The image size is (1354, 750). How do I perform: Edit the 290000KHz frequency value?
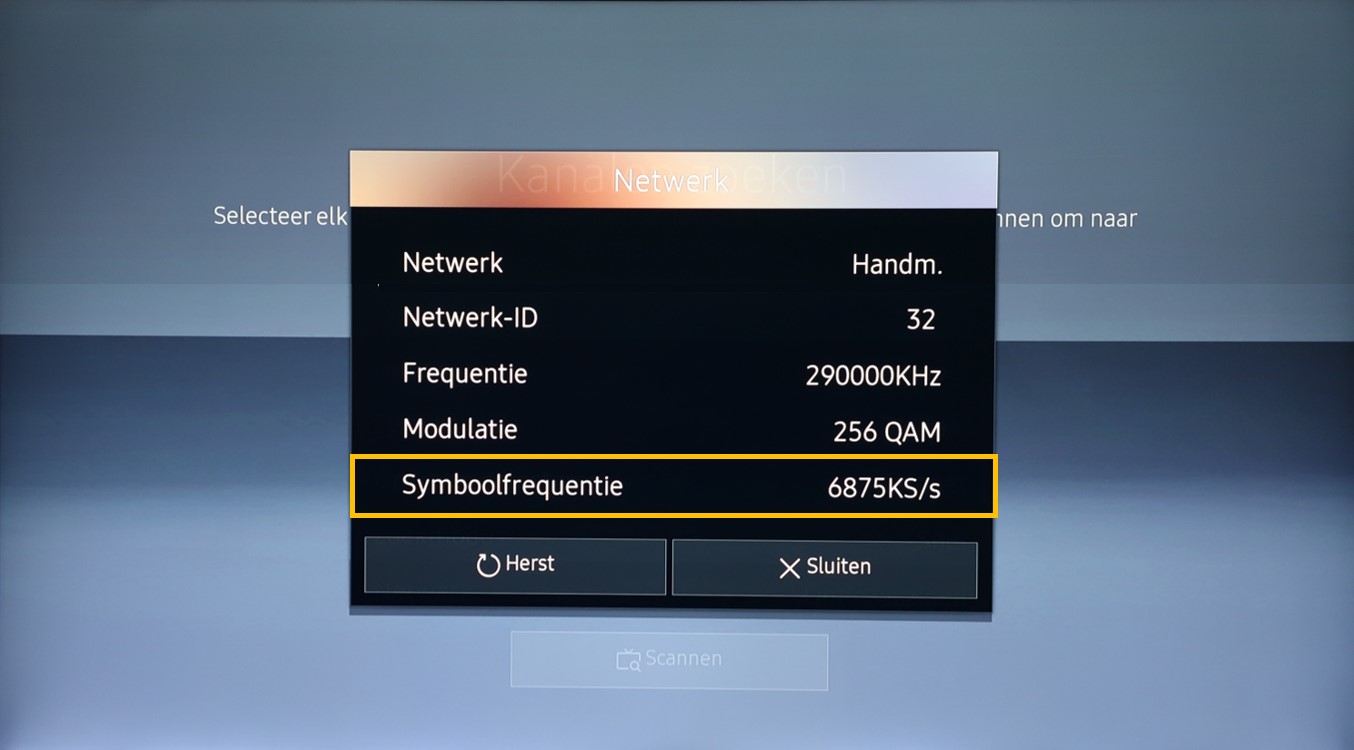coord(873,376)
